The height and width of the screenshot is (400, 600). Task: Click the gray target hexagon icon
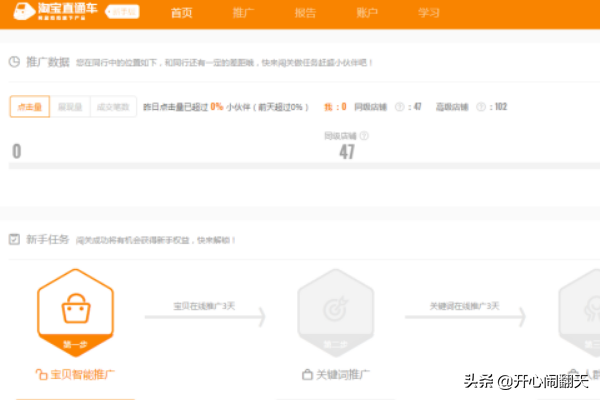(335, 312)
